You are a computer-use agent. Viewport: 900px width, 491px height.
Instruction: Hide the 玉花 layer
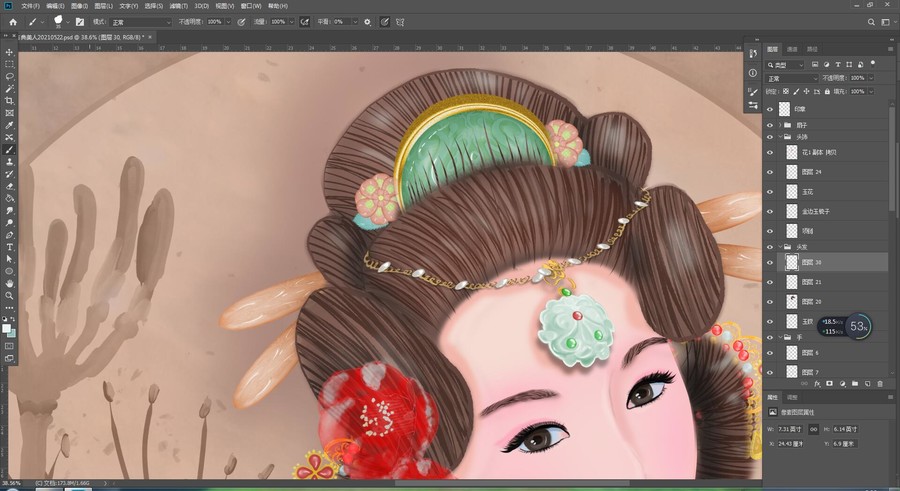[770, 192]
